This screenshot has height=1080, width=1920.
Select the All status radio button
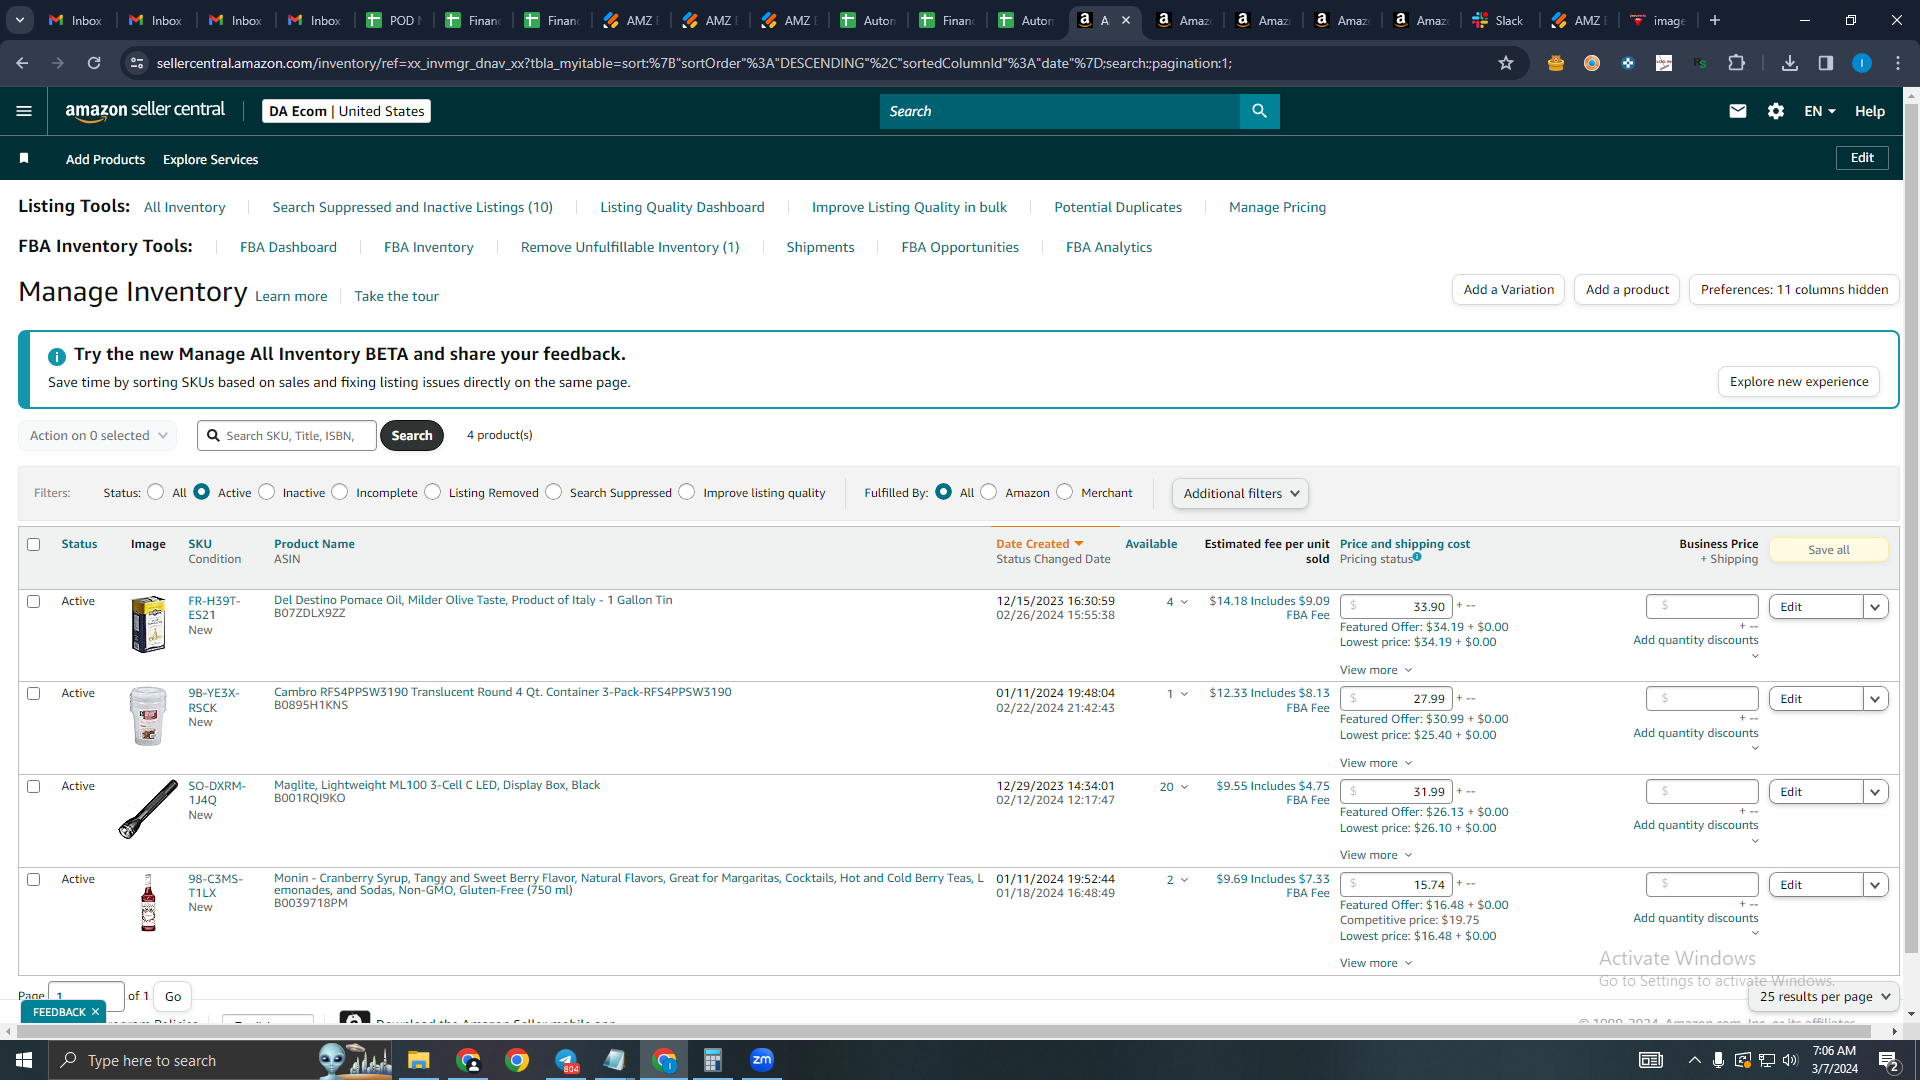click(x=155, y=492)
